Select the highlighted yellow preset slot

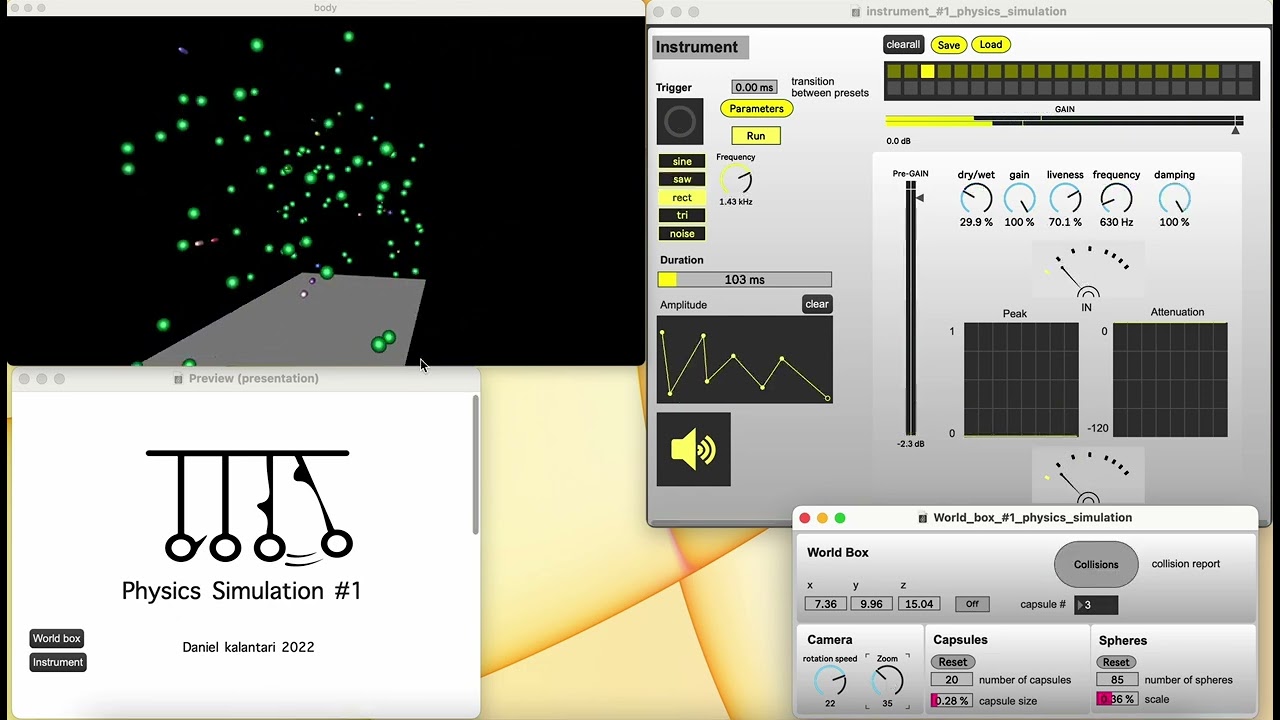[x=927, y=71]
